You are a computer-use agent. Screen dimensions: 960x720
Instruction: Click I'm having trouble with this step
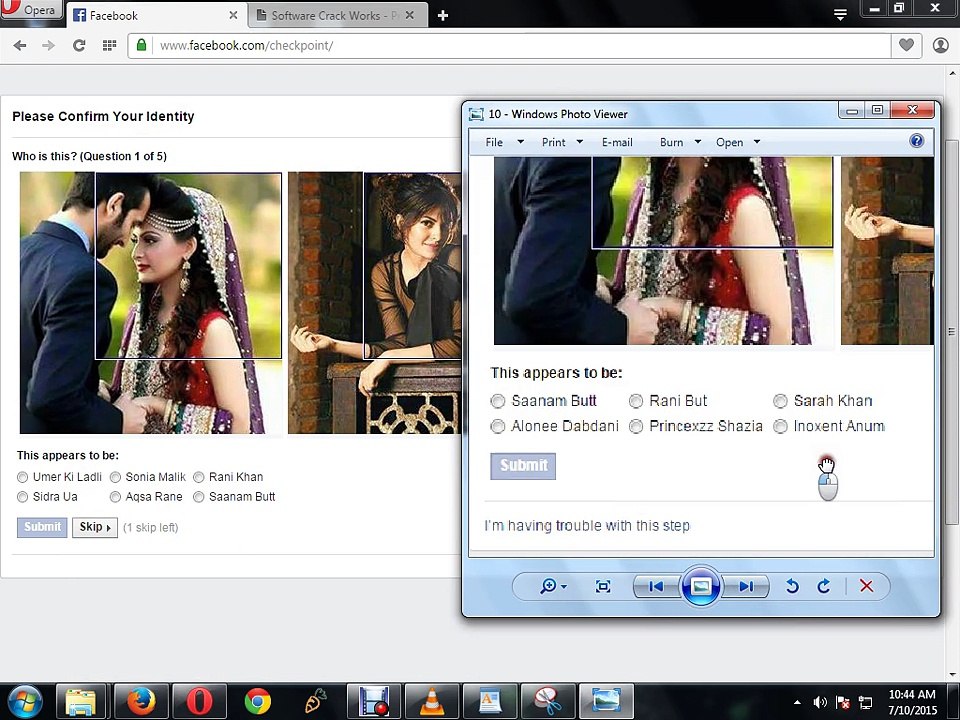coord(587,526)
